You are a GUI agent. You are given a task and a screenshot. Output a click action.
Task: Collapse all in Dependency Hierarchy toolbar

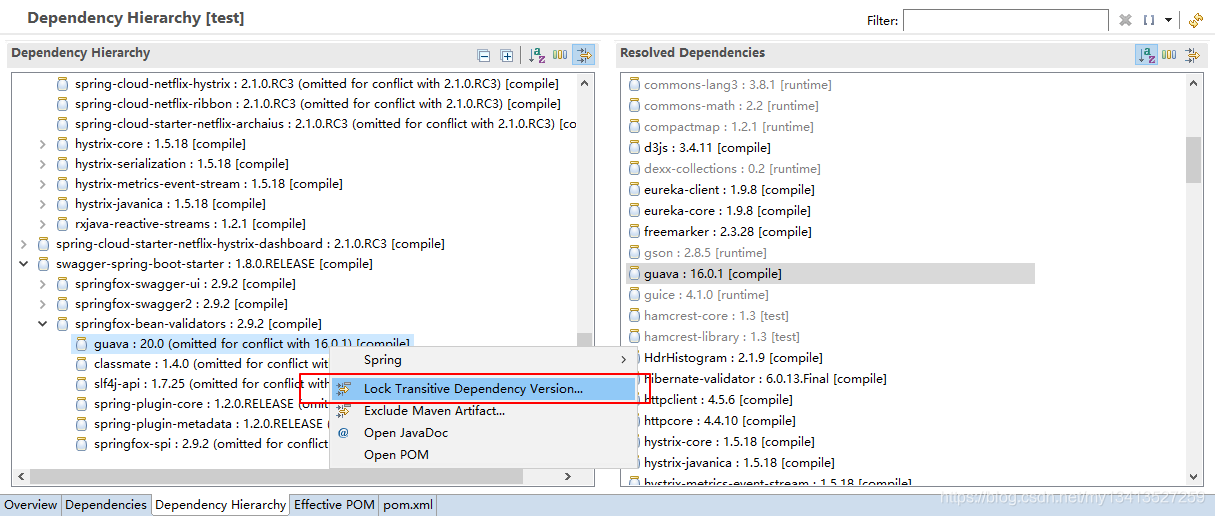(484, 56)
